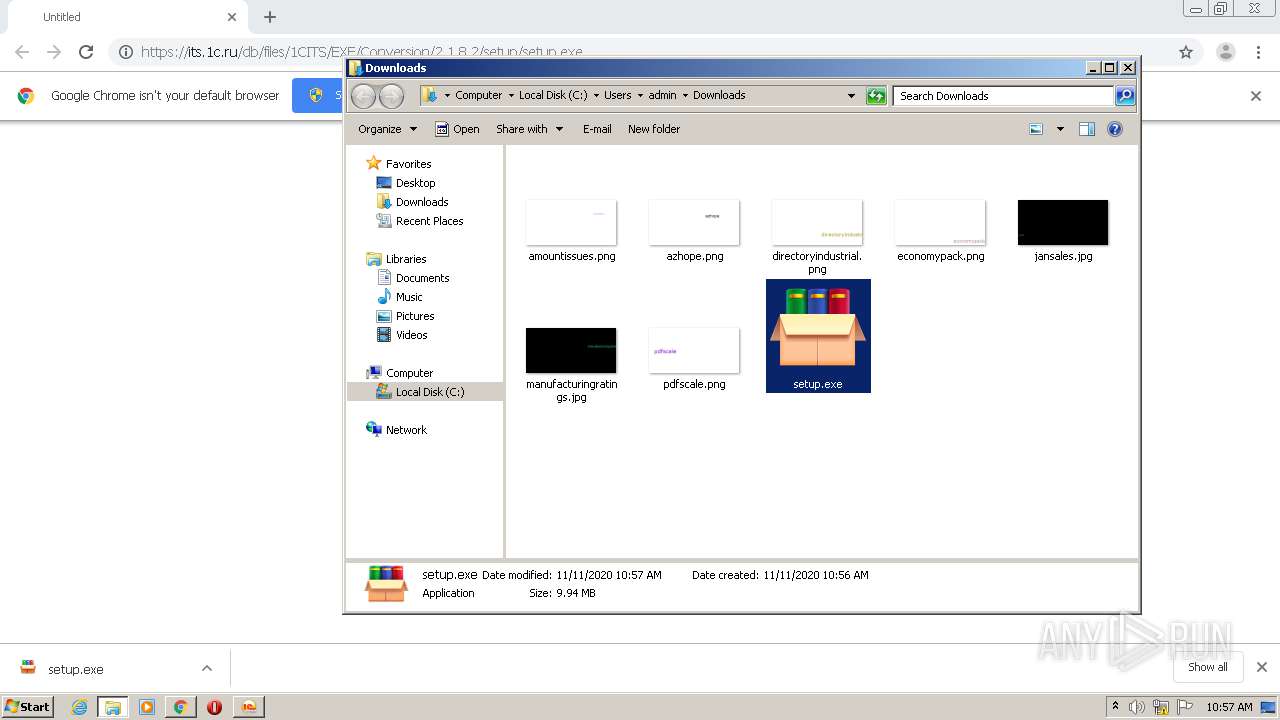Select jansales.jpg thumbnail
The image size is (1280, 720).
point(1063,222)
